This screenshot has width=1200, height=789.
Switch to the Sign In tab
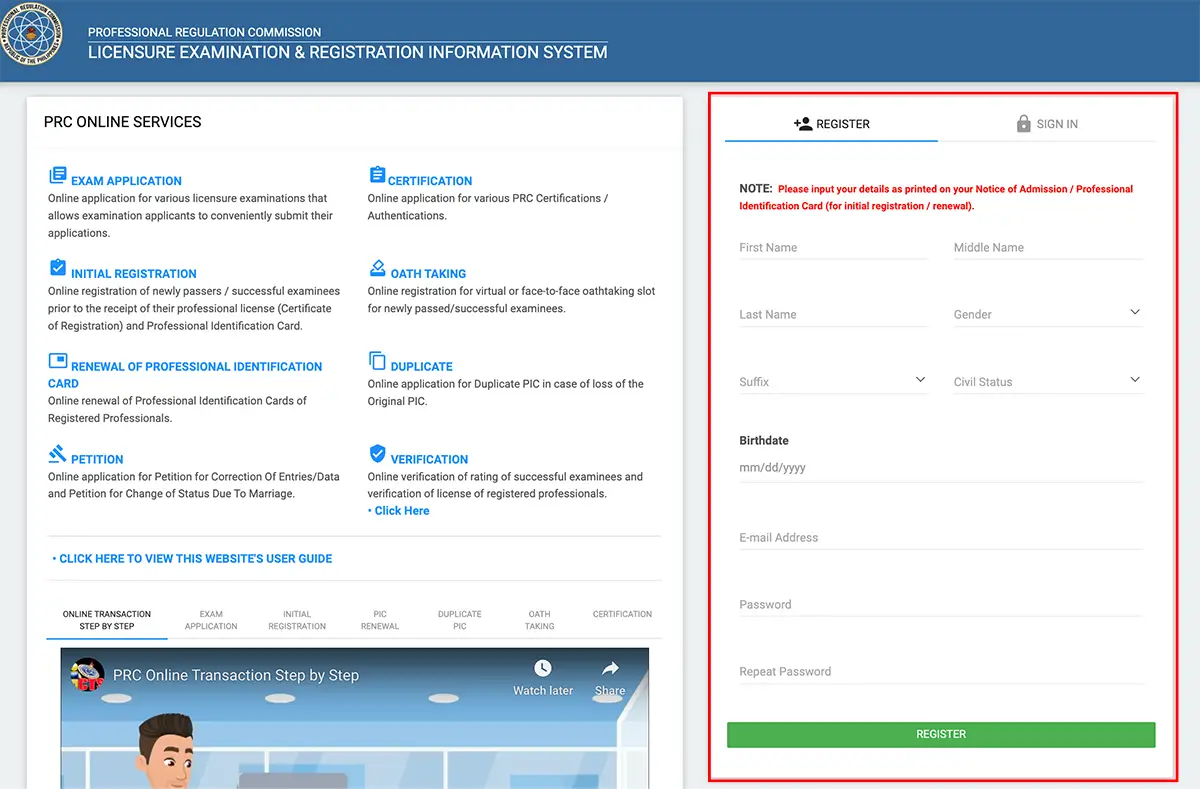1046,124
